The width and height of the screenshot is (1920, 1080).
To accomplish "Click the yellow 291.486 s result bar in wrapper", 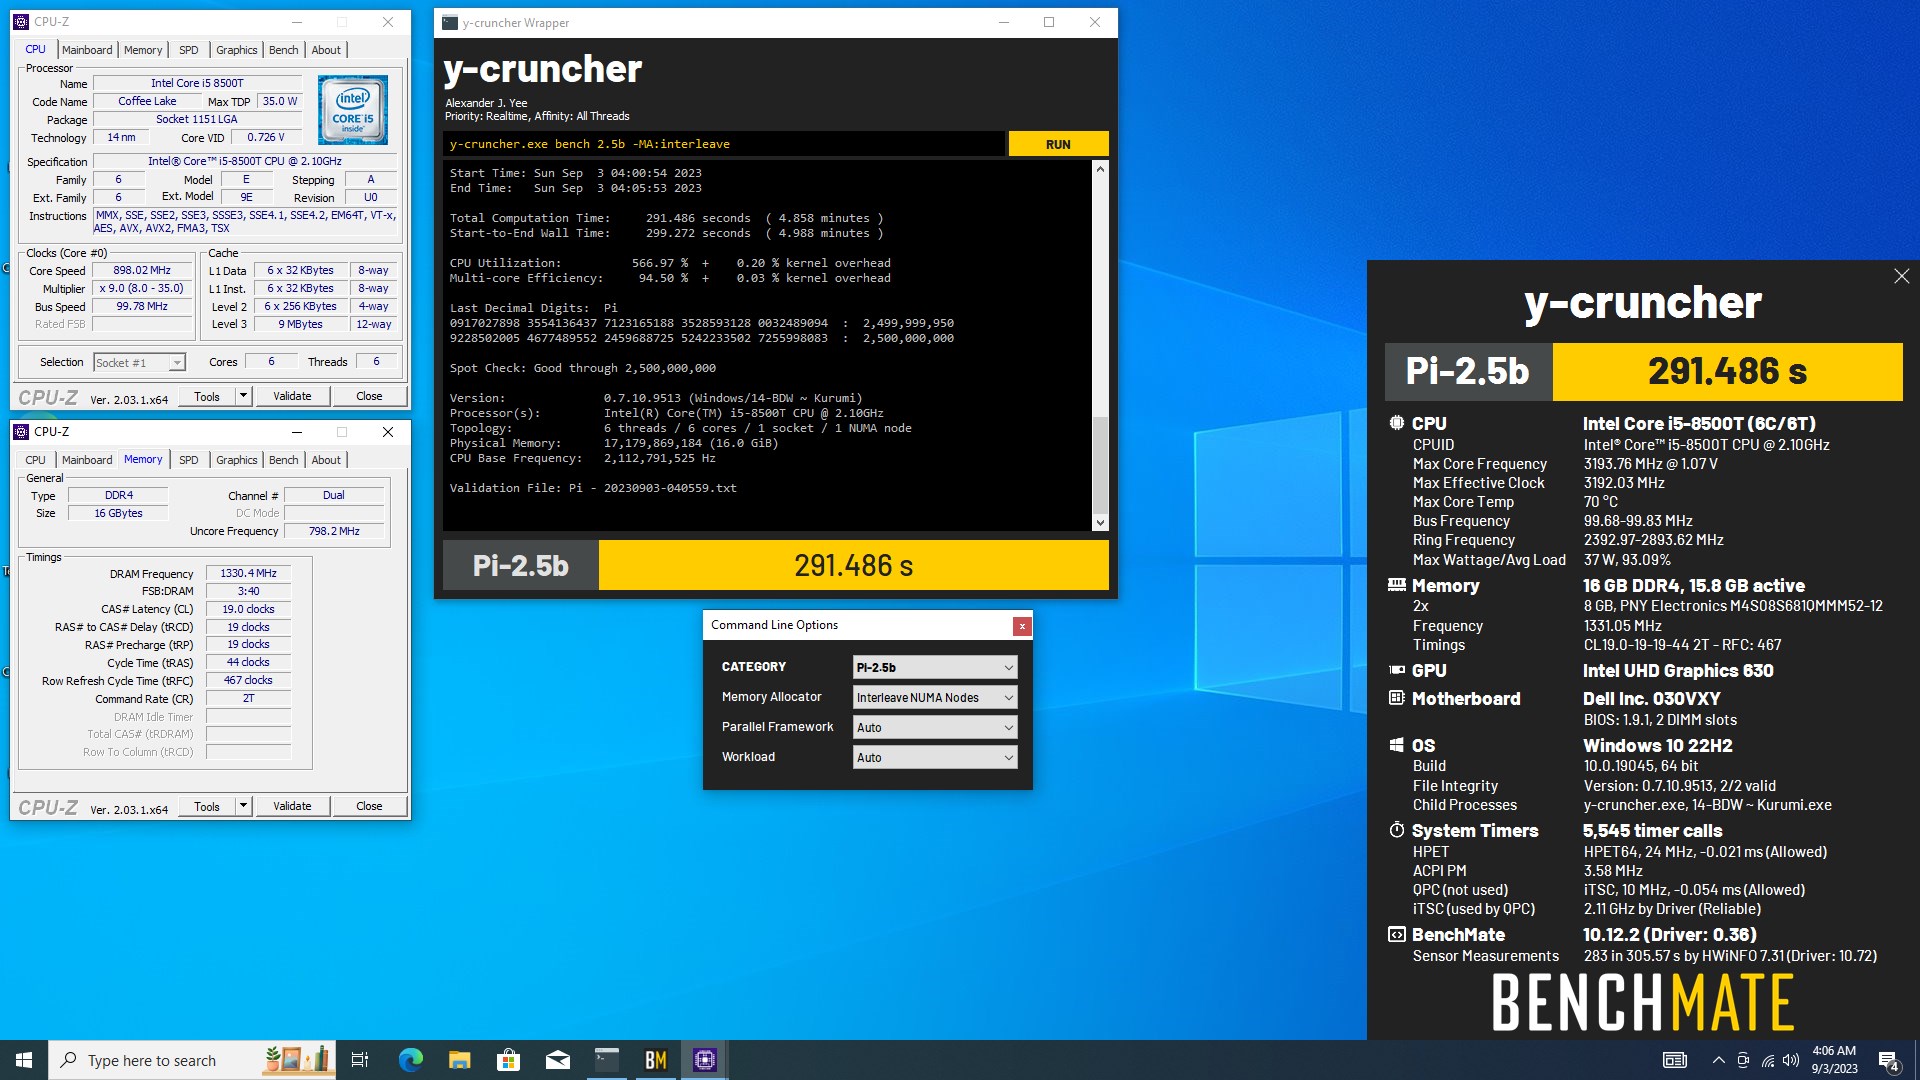I will coord(854,566).
